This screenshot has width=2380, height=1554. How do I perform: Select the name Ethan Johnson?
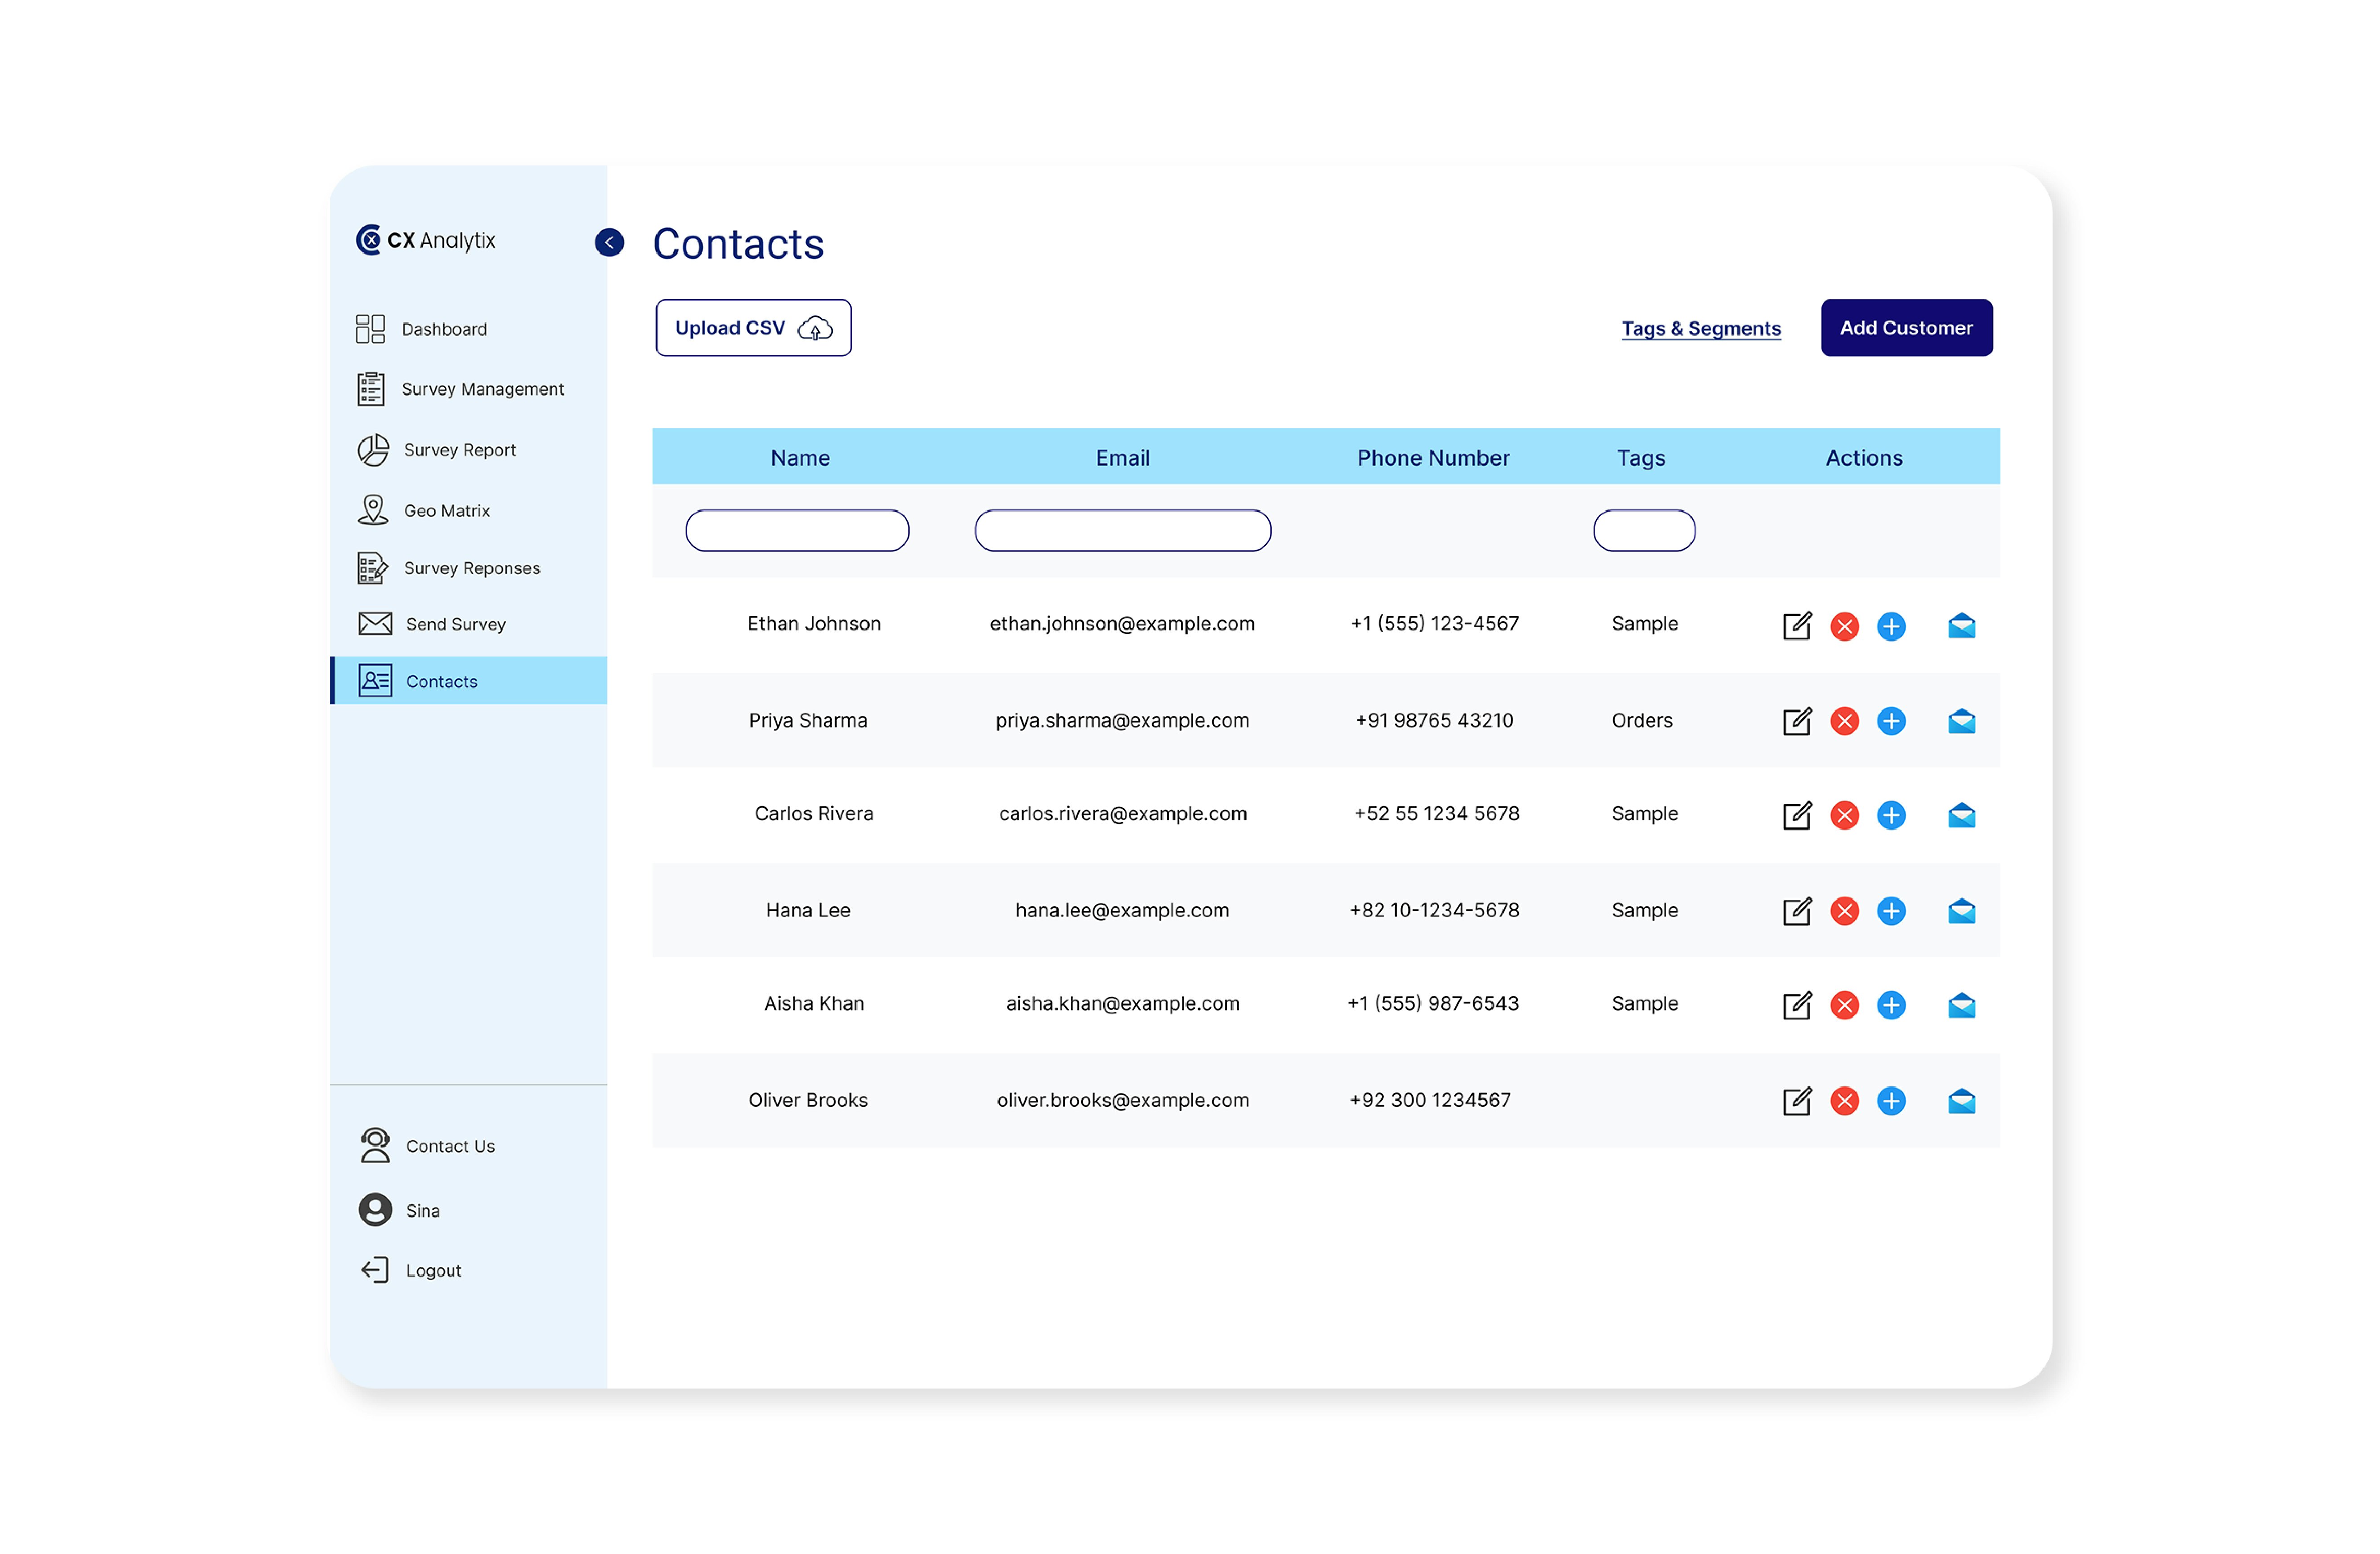click(814, 624)
